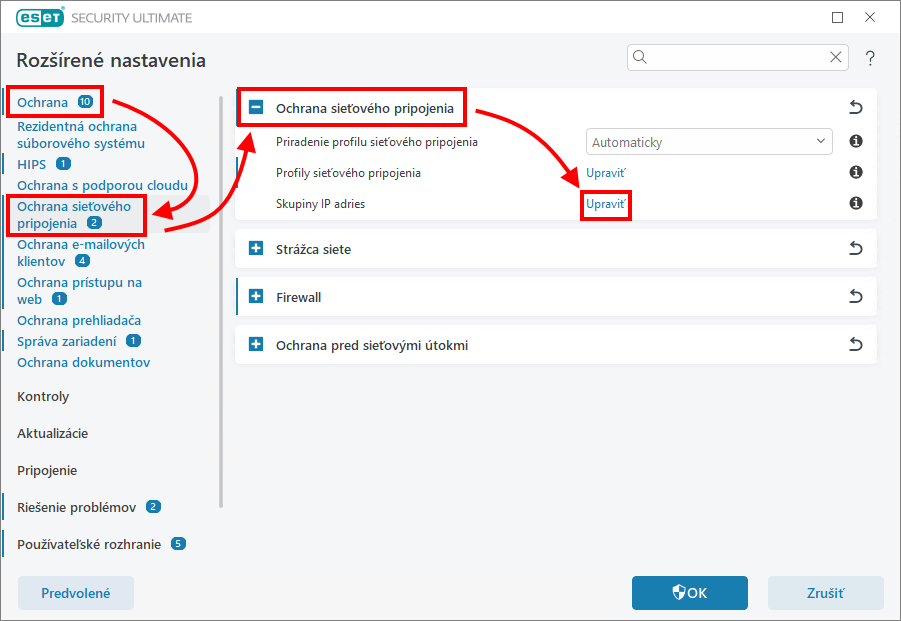Show info for Priradenie profilu sieťového pripojenia

[x=856, y=142]
